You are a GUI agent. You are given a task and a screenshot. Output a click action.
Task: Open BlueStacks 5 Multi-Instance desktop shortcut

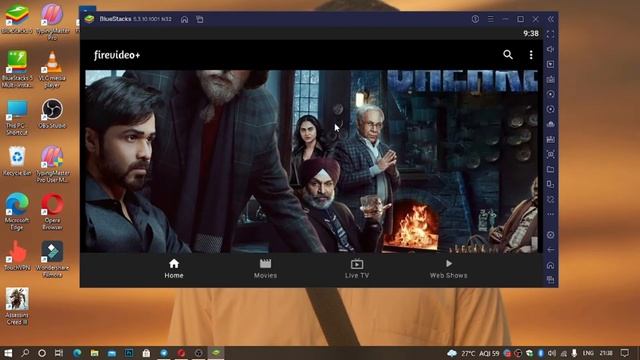(17, 69)
